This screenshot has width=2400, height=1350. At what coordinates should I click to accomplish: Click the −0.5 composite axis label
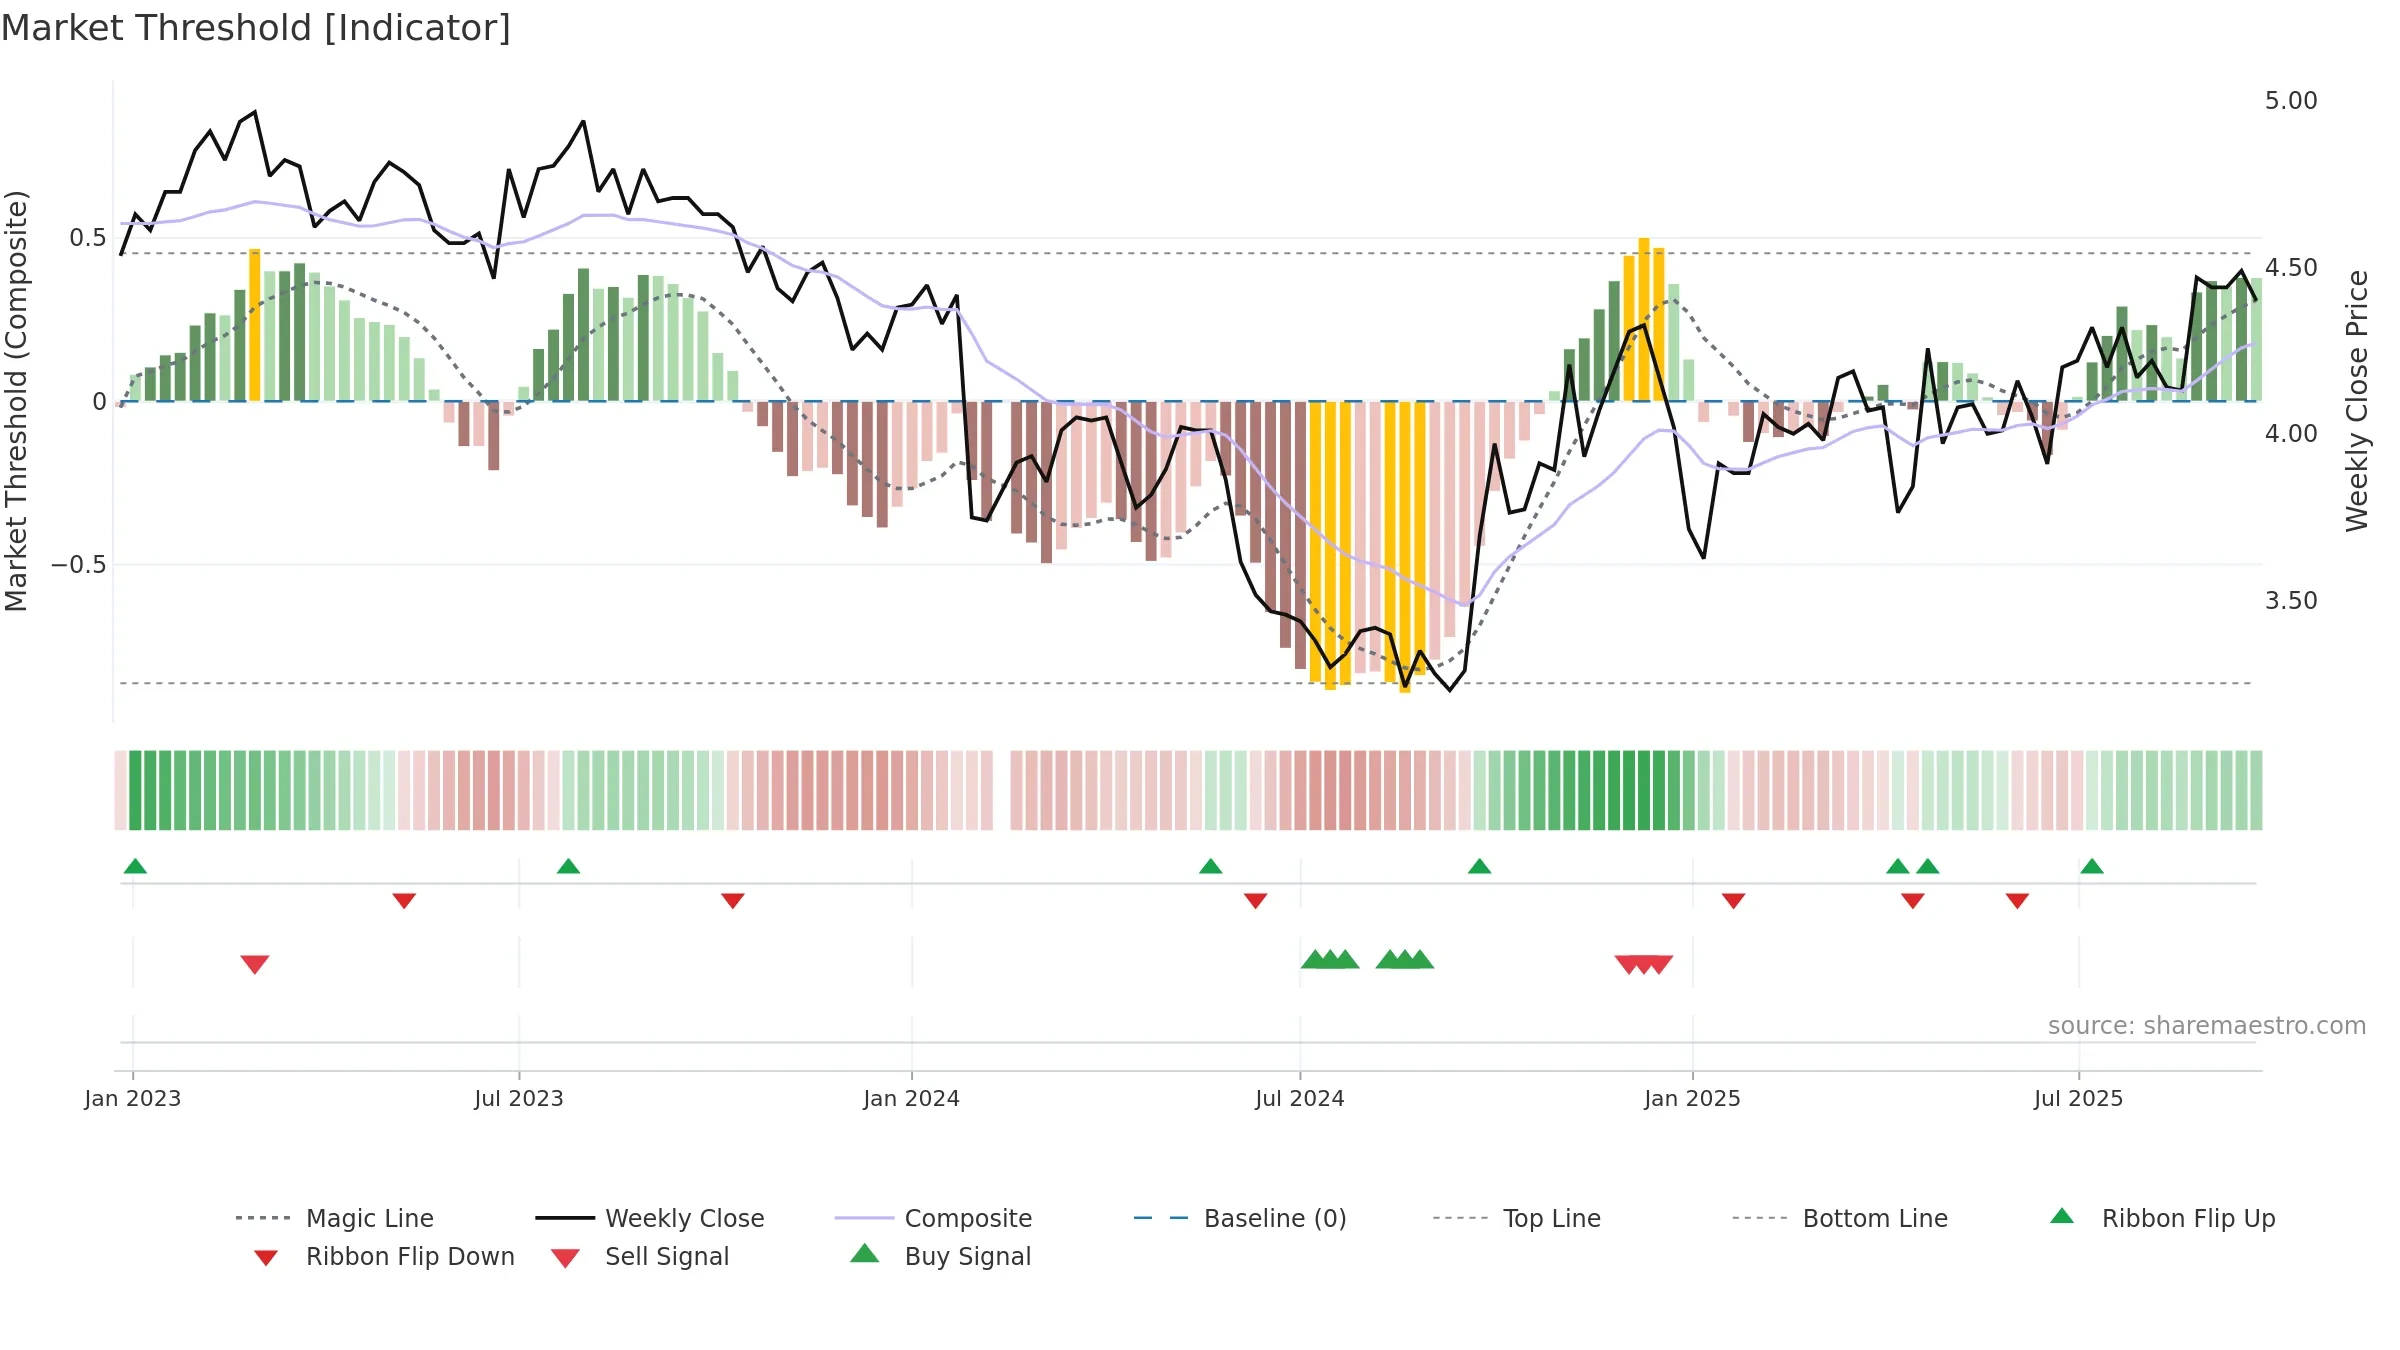click(x=79, y=565)
